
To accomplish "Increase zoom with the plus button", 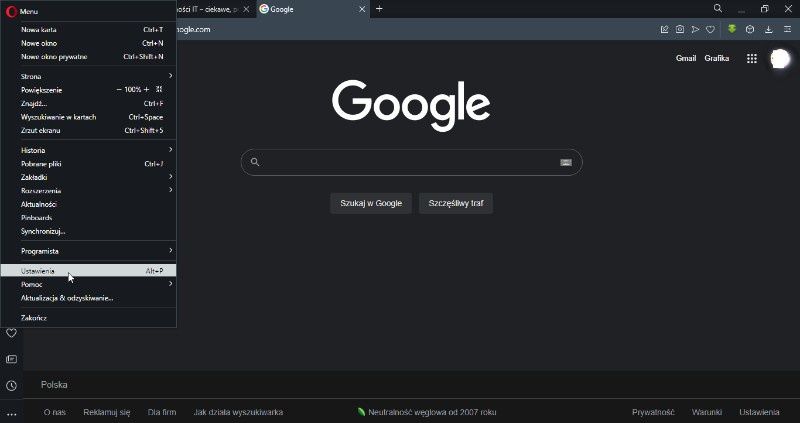I will click(x=146, y=89).
